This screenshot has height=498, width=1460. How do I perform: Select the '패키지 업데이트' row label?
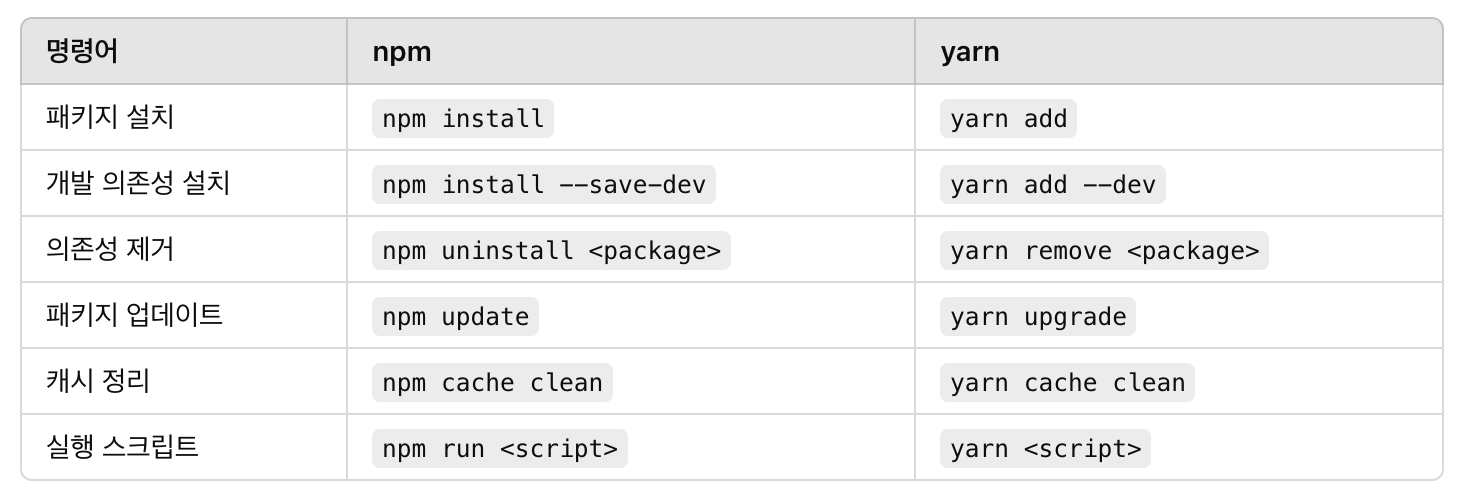(x=134, y=316)
